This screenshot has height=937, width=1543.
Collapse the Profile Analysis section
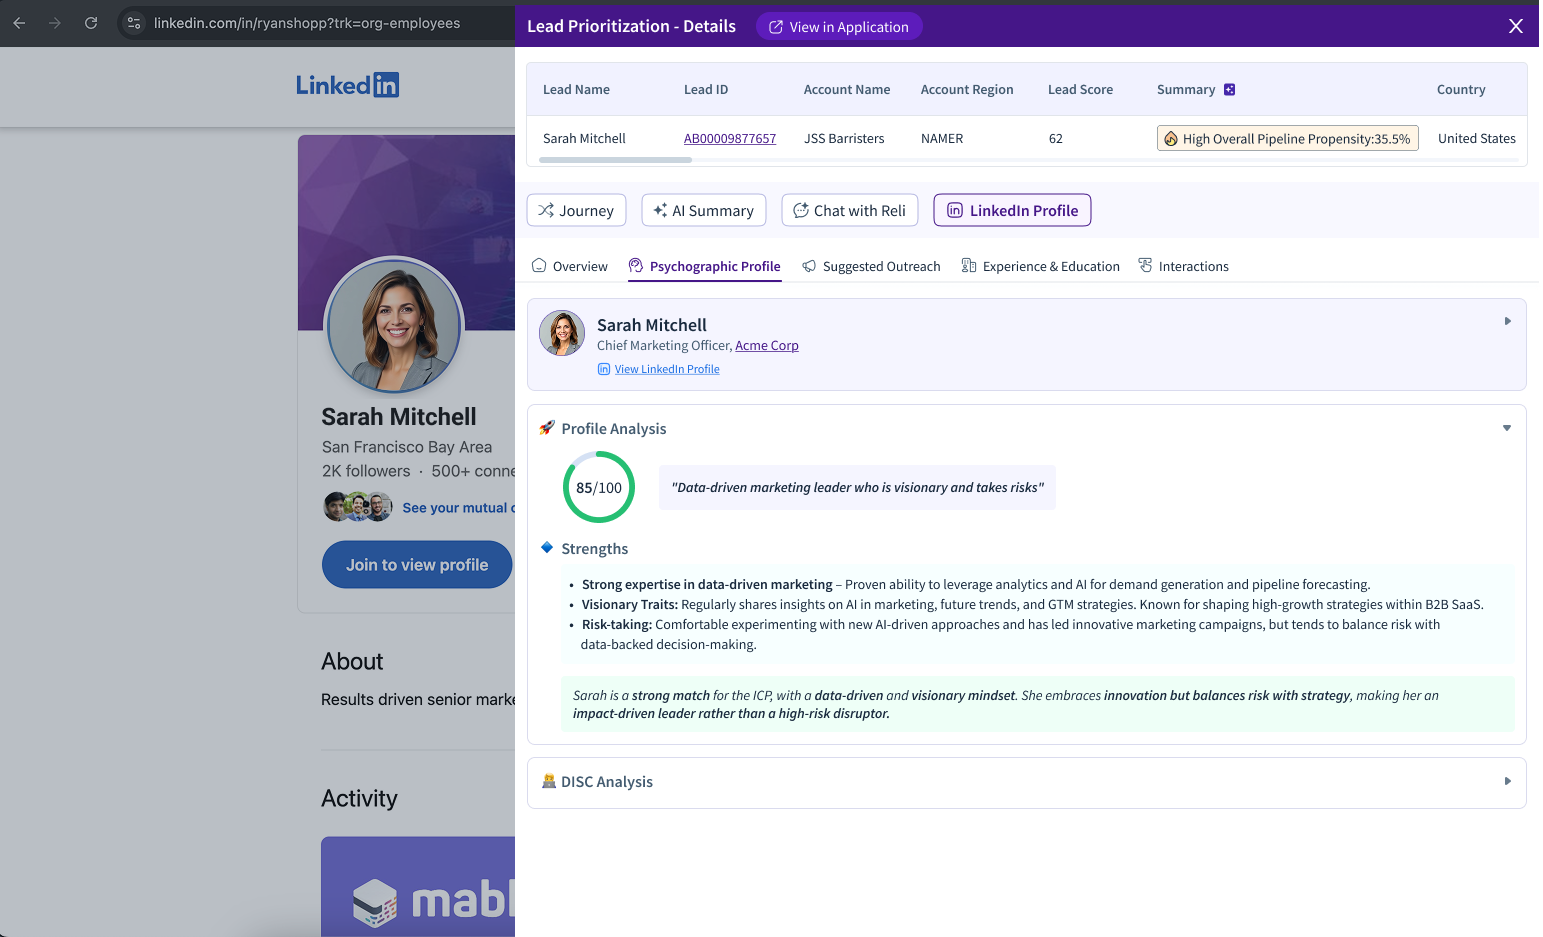point(1507,428)
